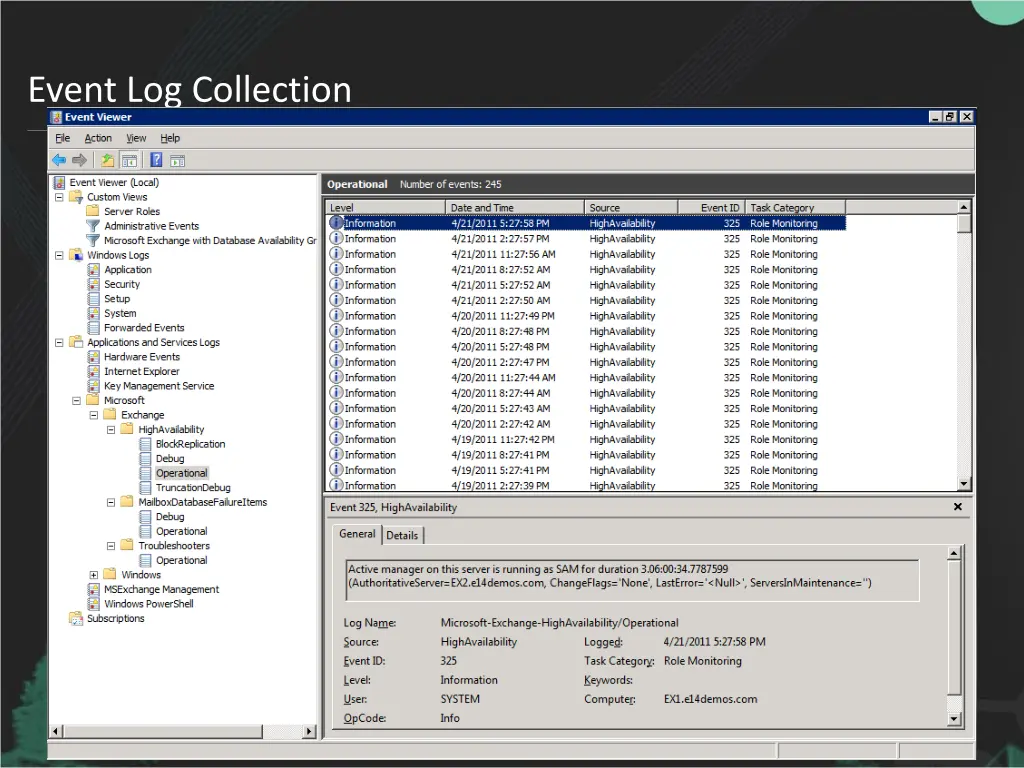Collapse the HighAvailability folder node
This screenshot has width=1024, height=768.
[111, 429]
